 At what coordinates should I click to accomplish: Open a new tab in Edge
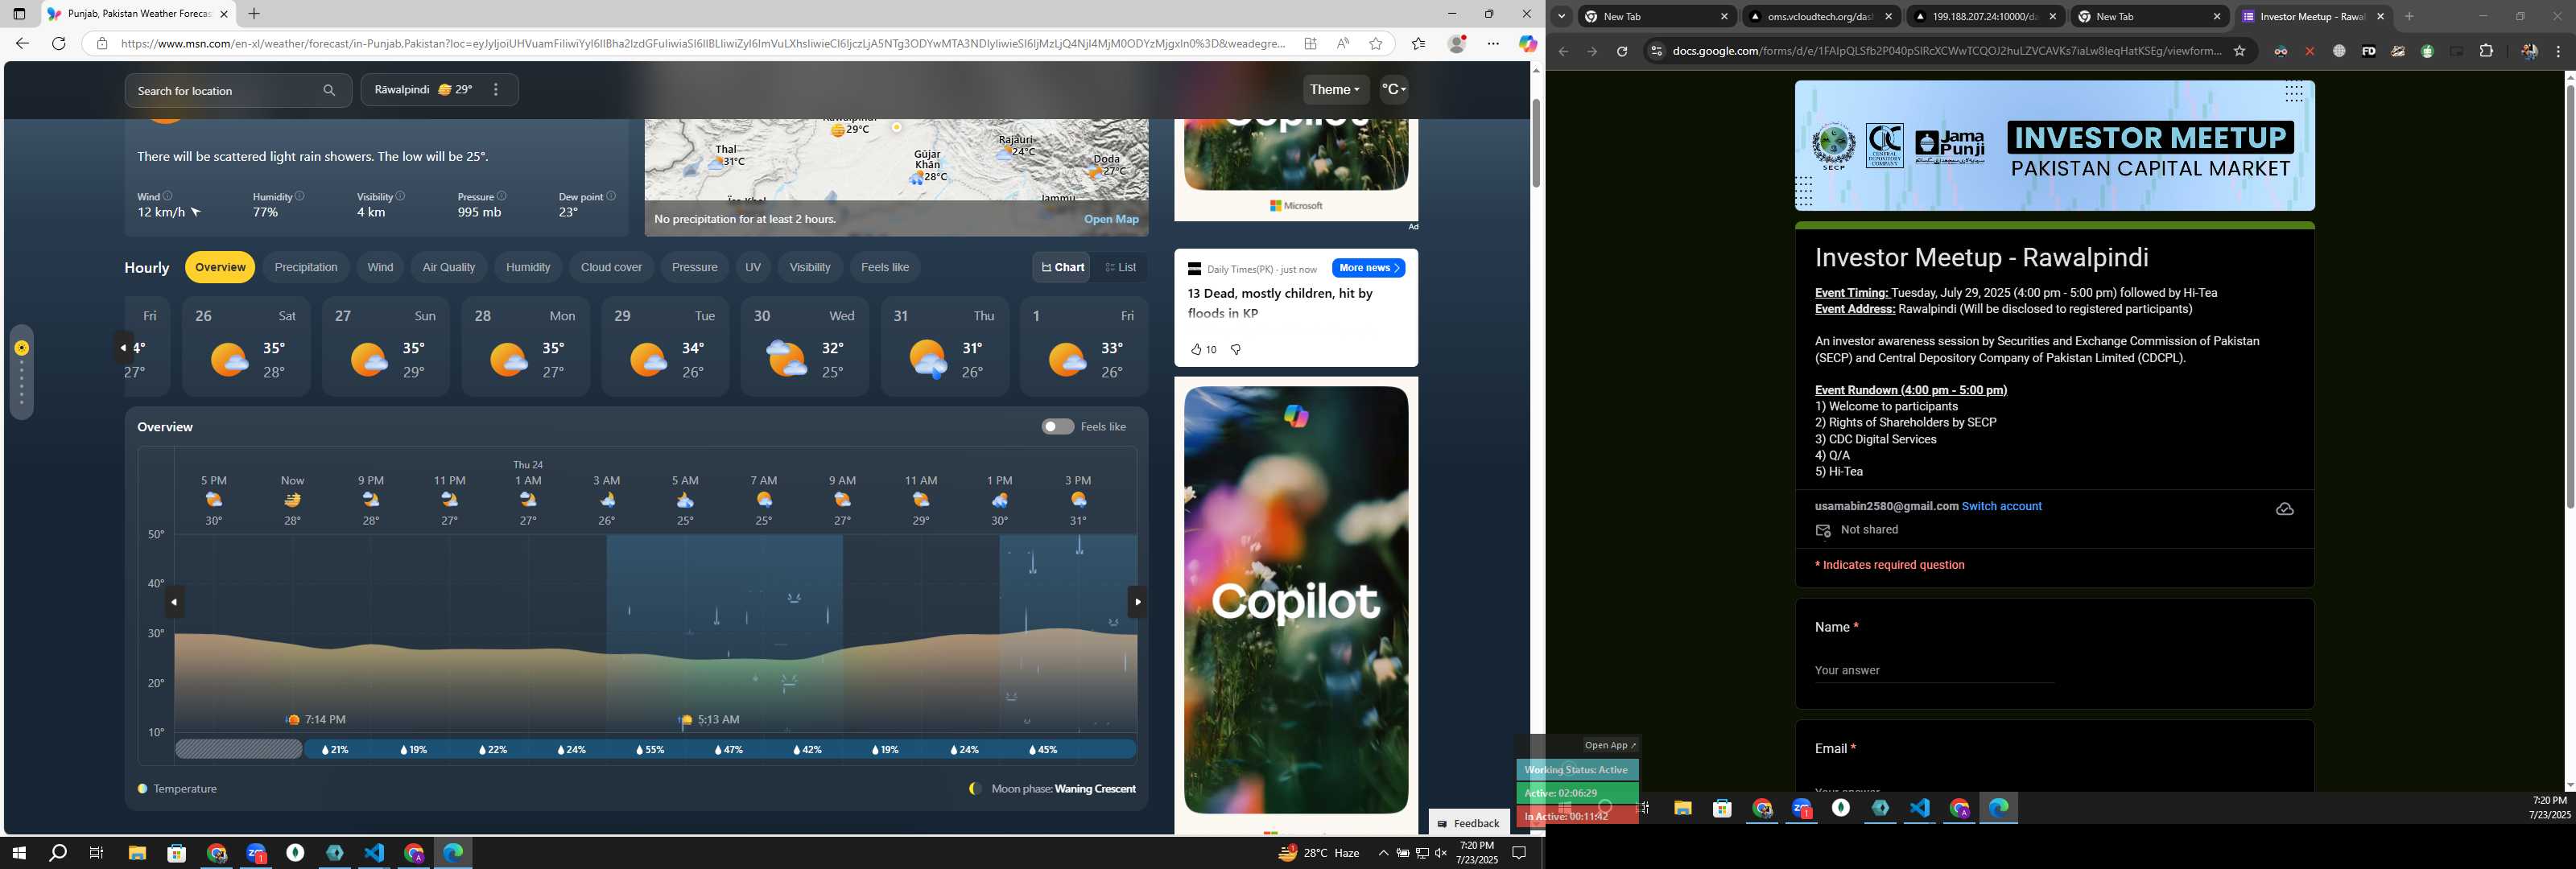[254, 14]
